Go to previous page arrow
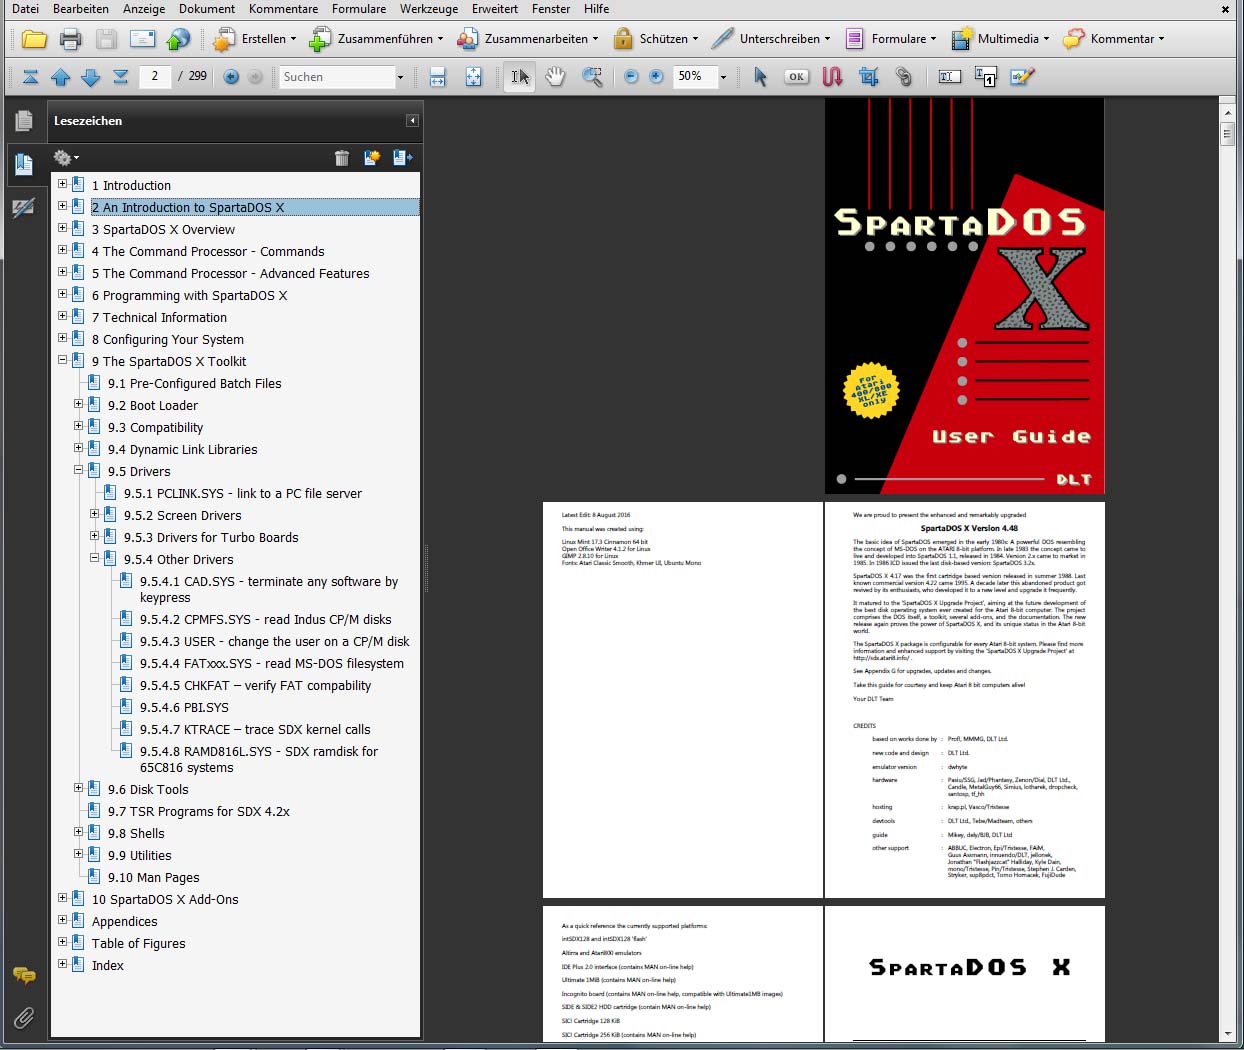The width and height of the screenshot is (1244, 1050). (61, 77)
